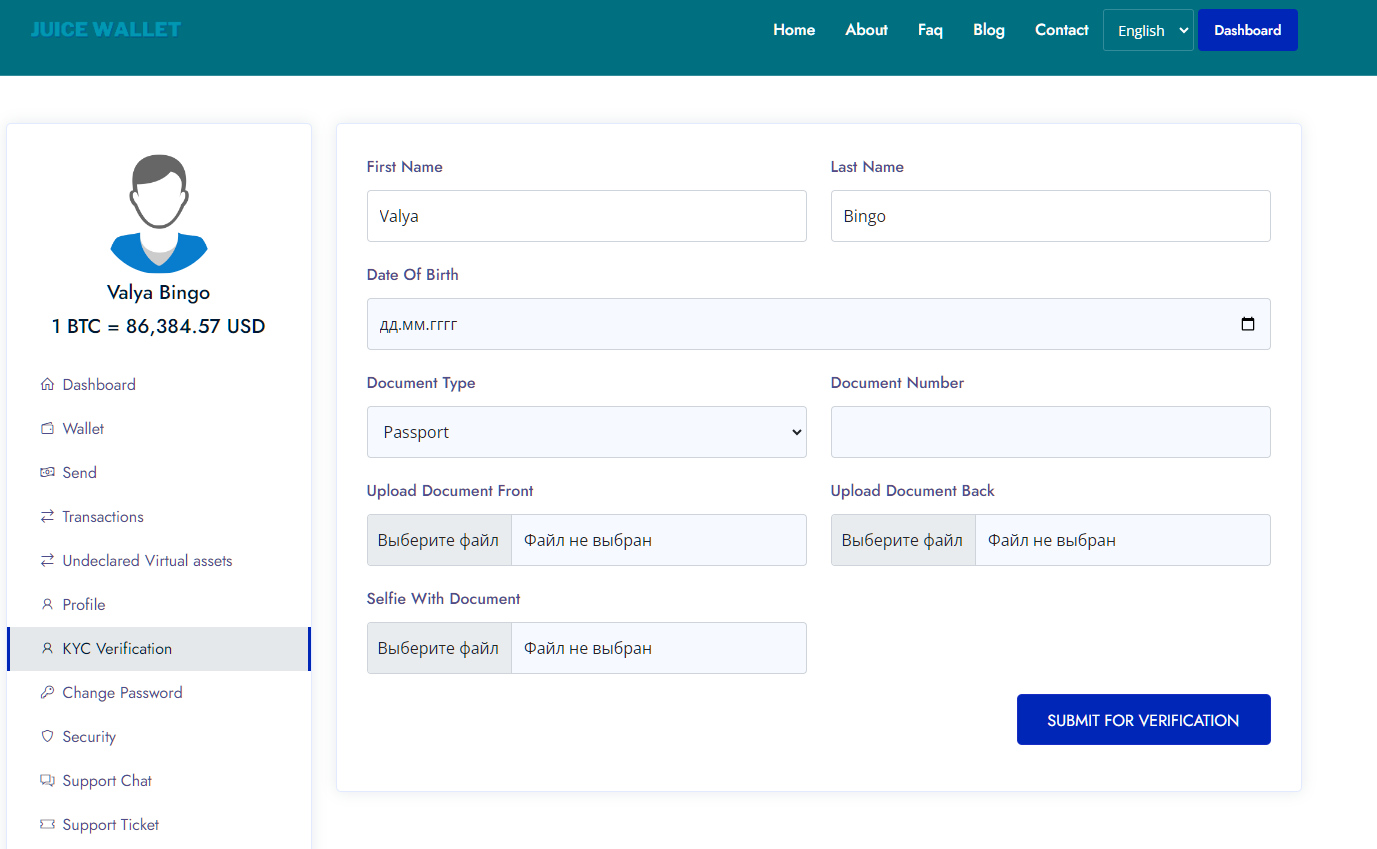Focus the Last Name field containing Bingo
The image size is (1377, 849).
1051,216
